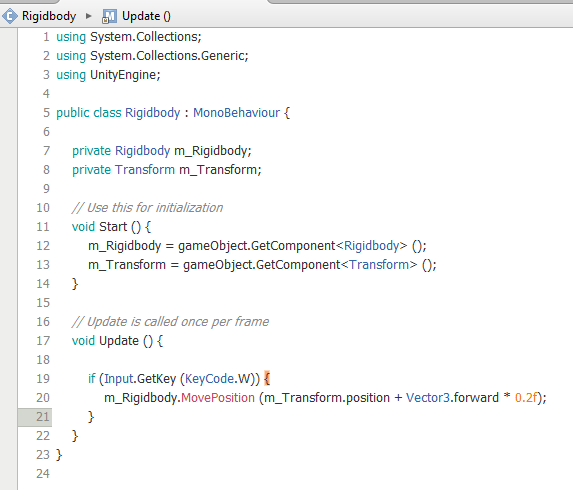The image size is (573, 490).
Task: Click the comment 'Use this for initialization'
Action: 147,208
